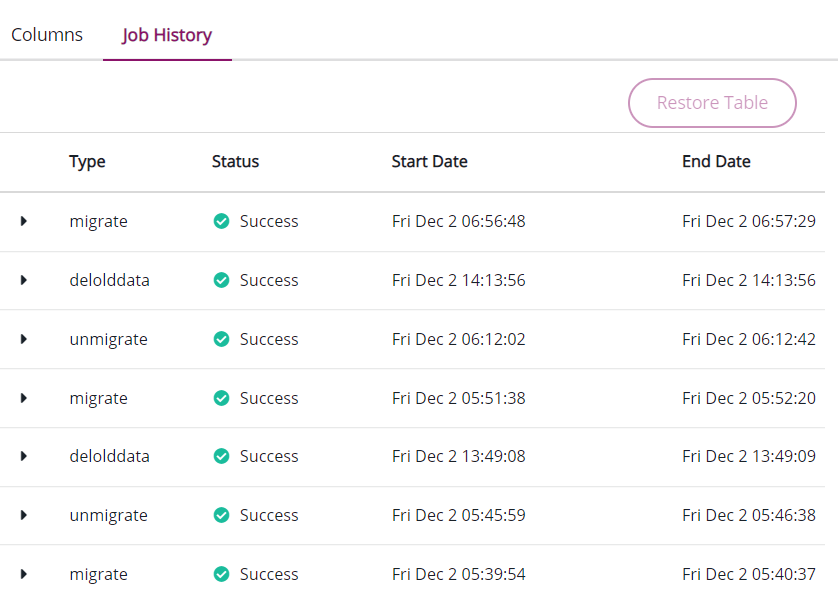Click the Success icon for unmigrate at 05:45:59
Viewport: 838px width, 596px height.
click(221, 515)
